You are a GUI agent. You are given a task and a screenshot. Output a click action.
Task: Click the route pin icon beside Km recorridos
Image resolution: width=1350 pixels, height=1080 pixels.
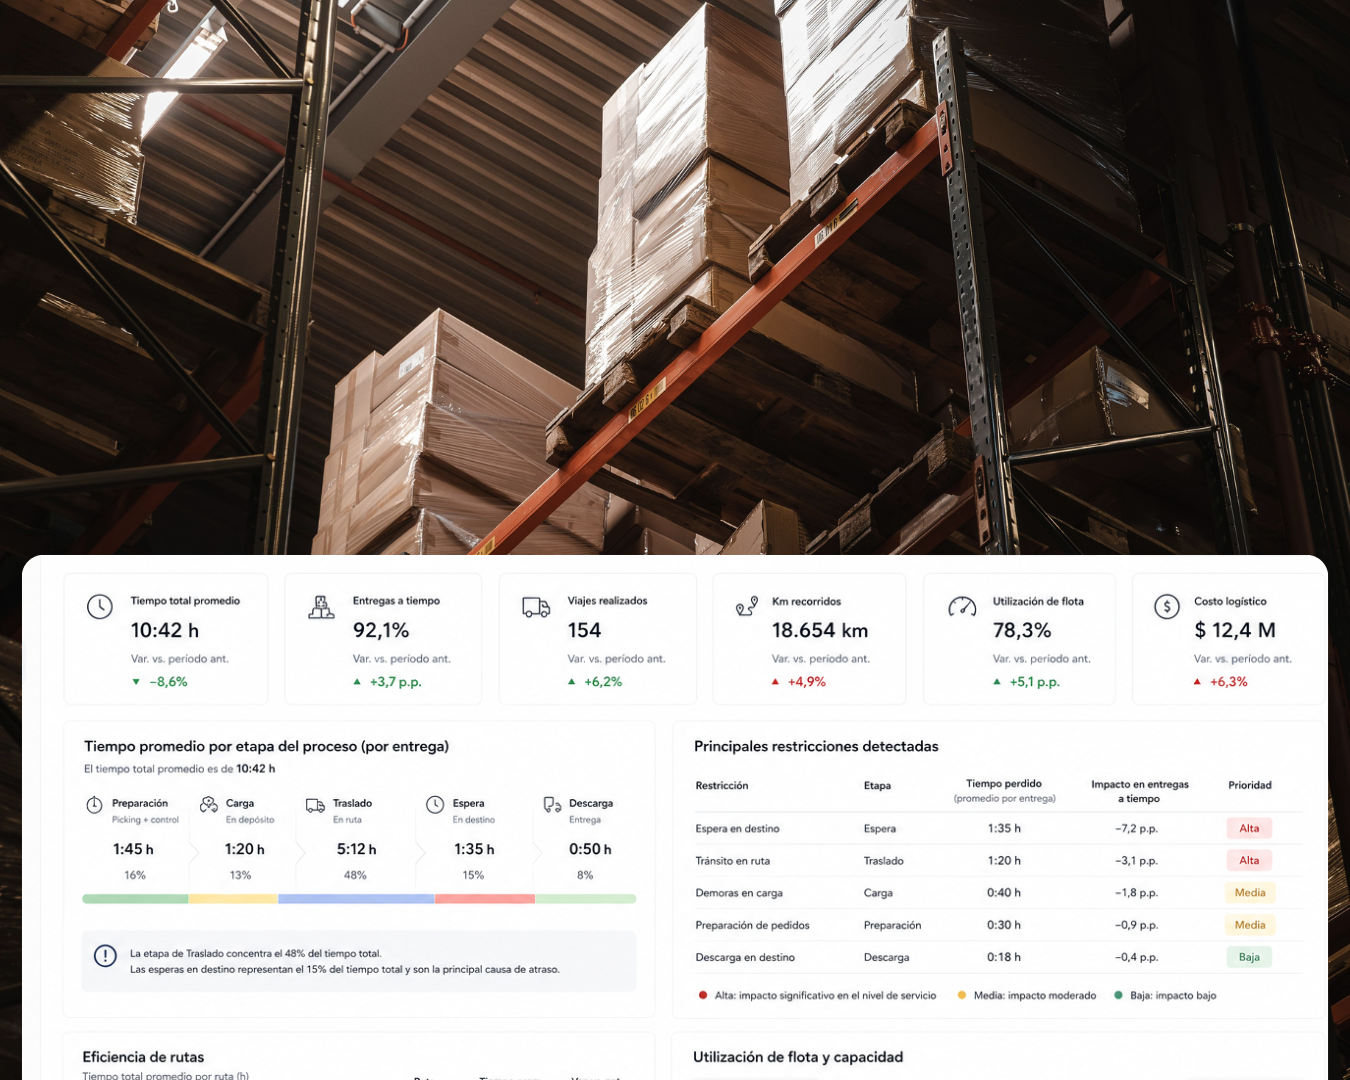coord(747,606)
